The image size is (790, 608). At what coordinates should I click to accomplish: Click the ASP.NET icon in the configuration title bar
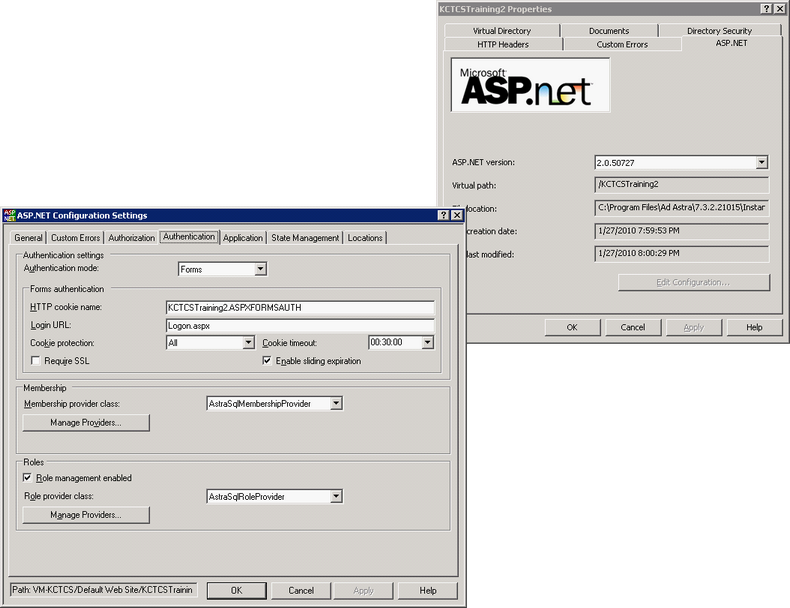coord(9,215)
